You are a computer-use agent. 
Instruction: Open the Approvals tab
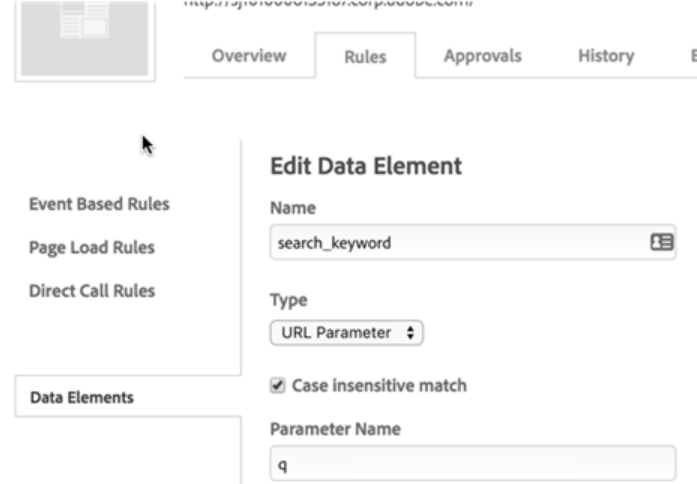click(x=482, y=56)
